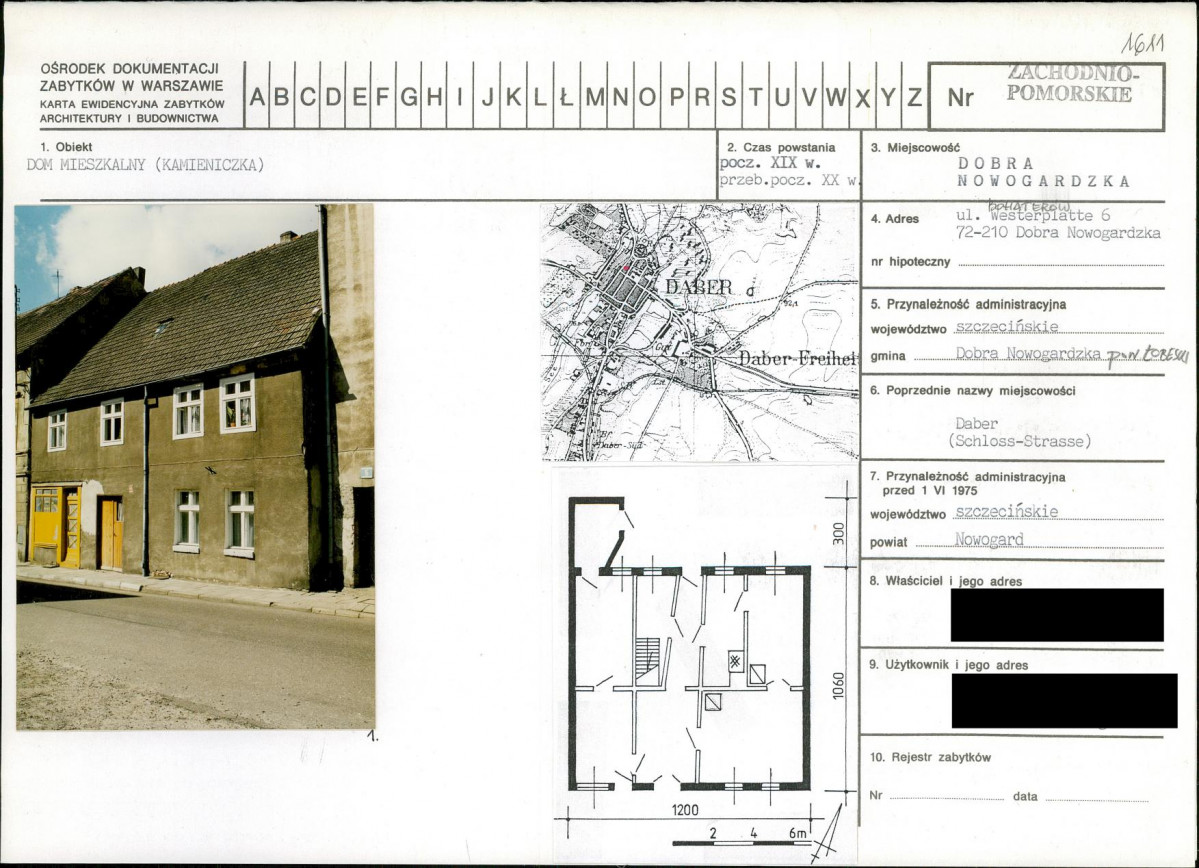Click the redacted owner address block
The width and height of the screenshot is (1199, 868).
point(1057,615)
